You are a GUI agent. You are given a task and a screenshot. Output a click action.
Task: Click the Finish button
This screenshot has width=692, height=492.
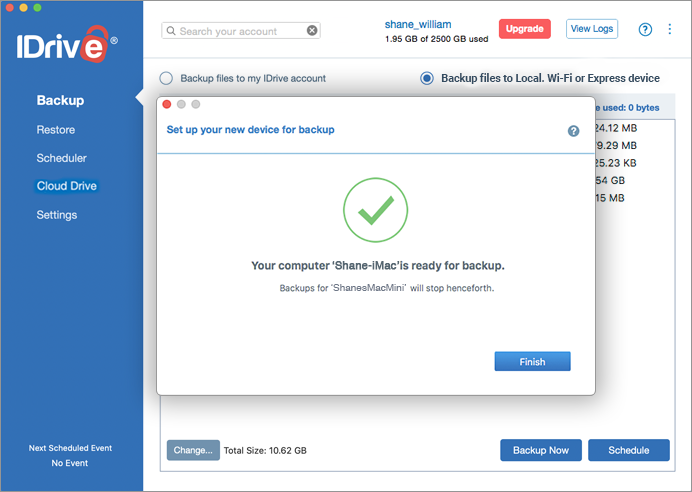pos(532,361)
